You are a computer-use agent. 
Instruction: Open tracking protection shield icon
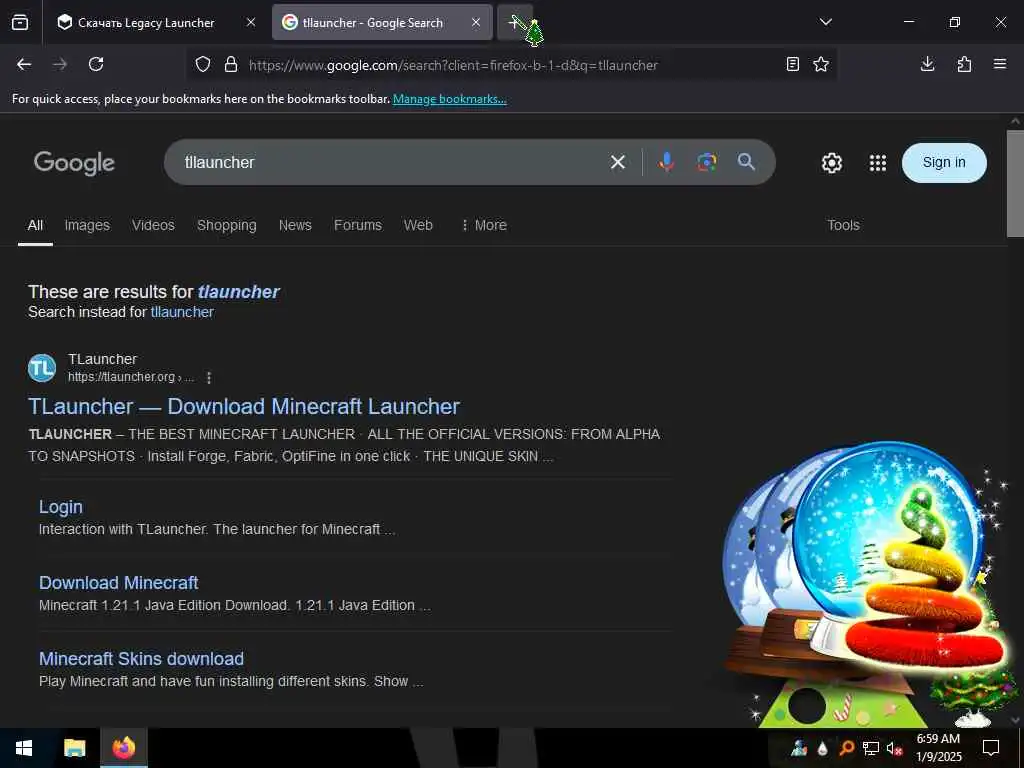pyautogui.click(x=203, y=64)
